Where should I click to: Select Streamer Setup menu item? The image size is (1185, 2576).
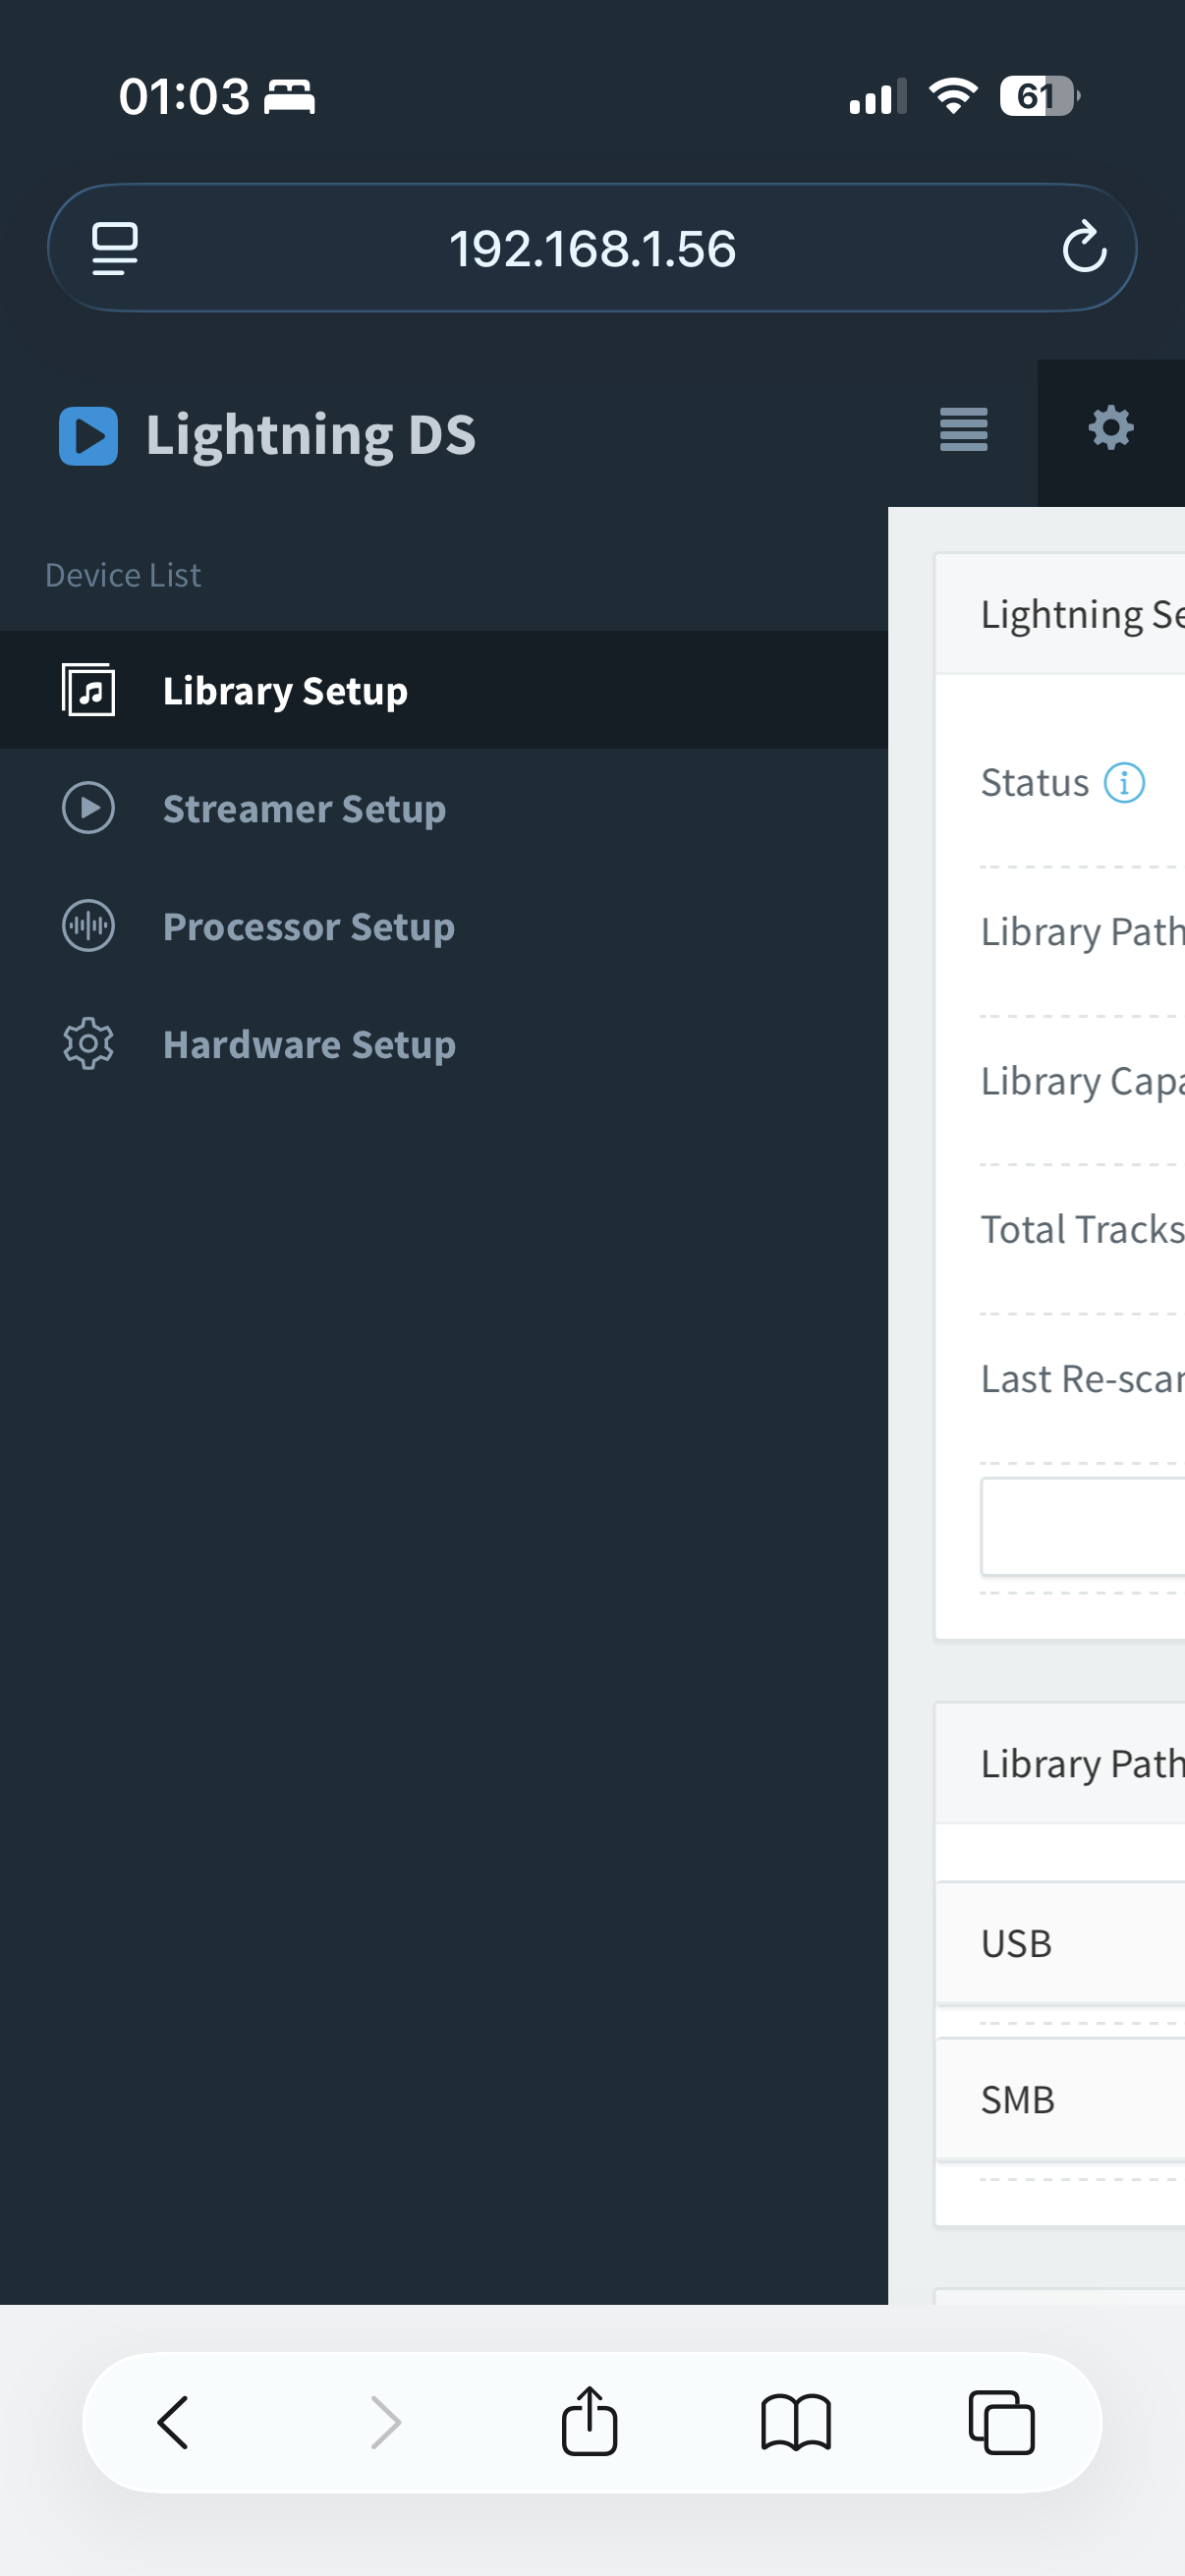click(x=444, y=808)
